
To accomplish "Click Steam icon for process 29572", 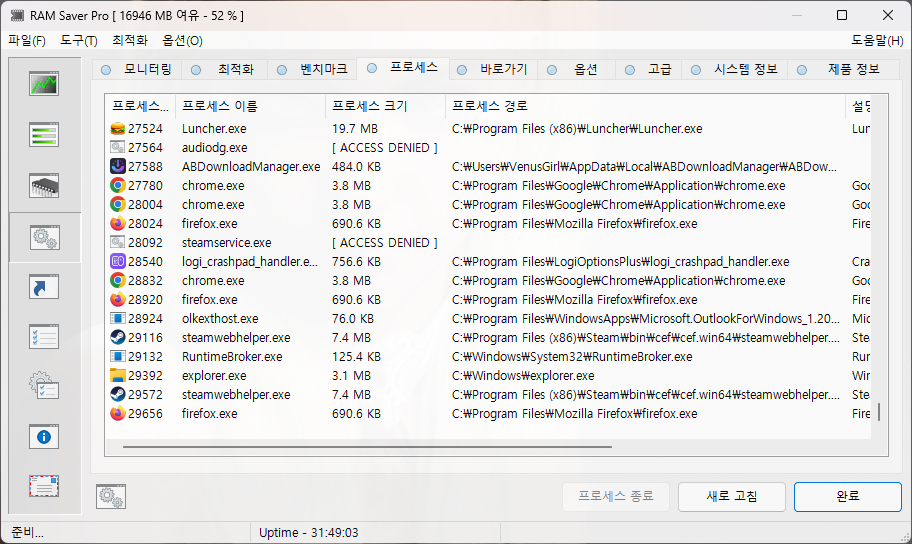I will [x=117, y=394].
